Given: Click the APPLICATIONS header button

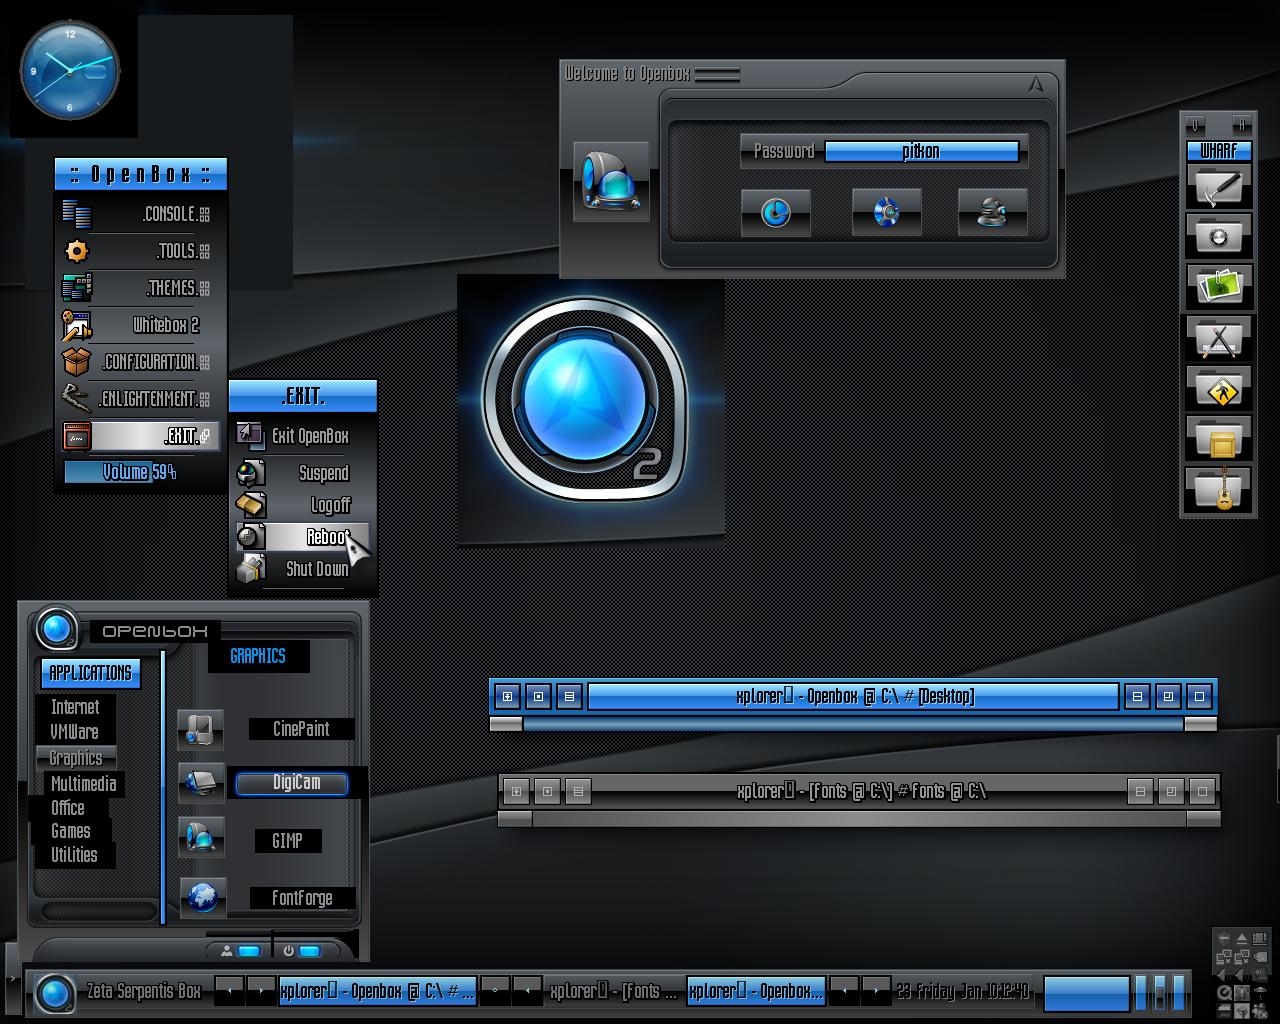Looking at the screenshot, I should [90, 673].
